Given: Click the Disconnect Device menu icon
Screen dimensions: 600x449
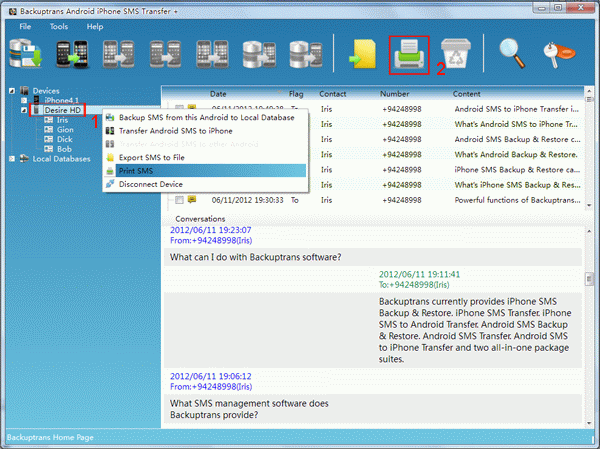Looking at the screenshot, I should tap(110, 184).
